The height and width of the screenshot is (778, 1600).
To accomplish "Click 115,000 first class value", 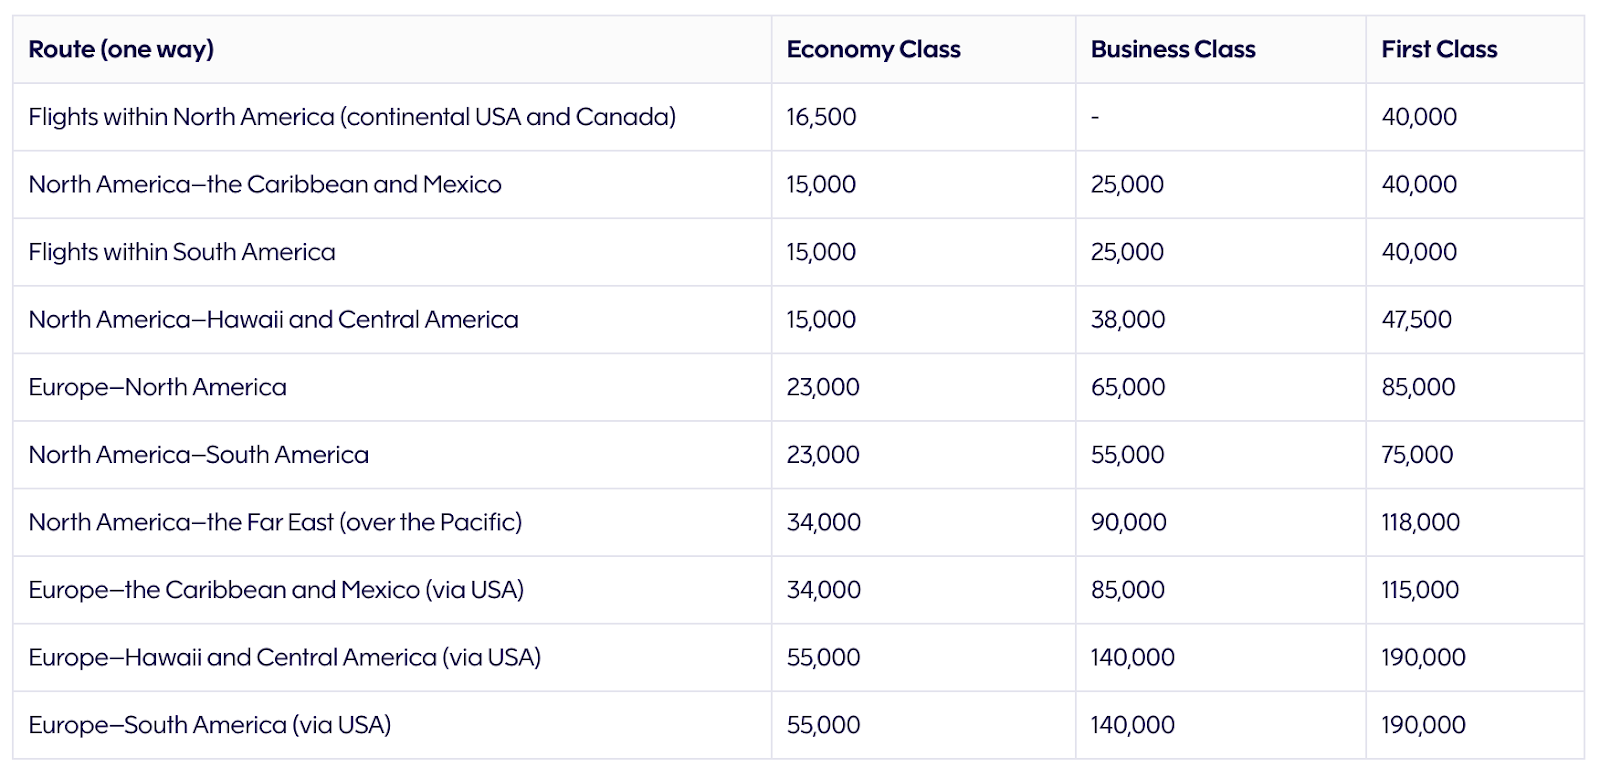I will click(1420, 590).
